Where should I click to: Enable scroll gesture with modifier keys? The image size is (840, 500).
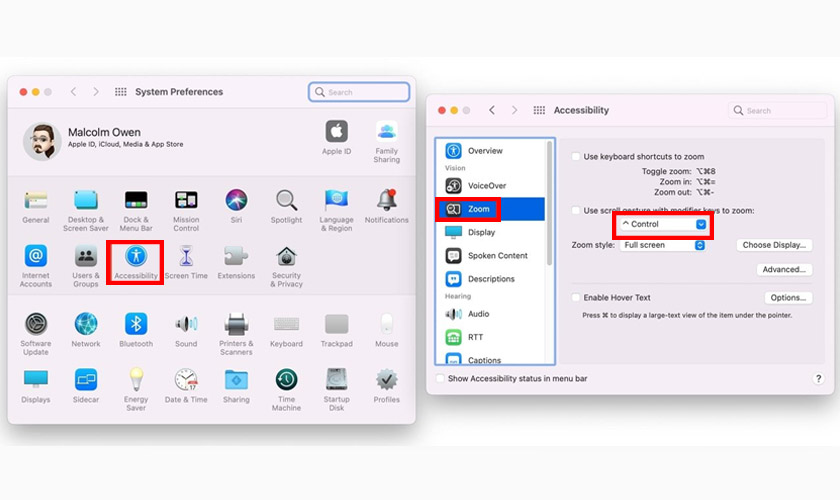[x=576, y=210]
